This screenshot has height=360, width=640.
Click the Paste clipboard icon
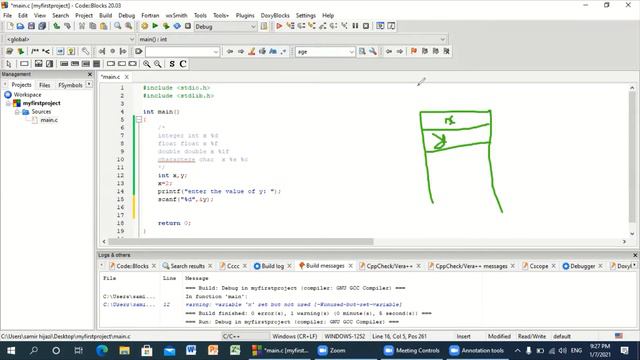coord(104,26)
